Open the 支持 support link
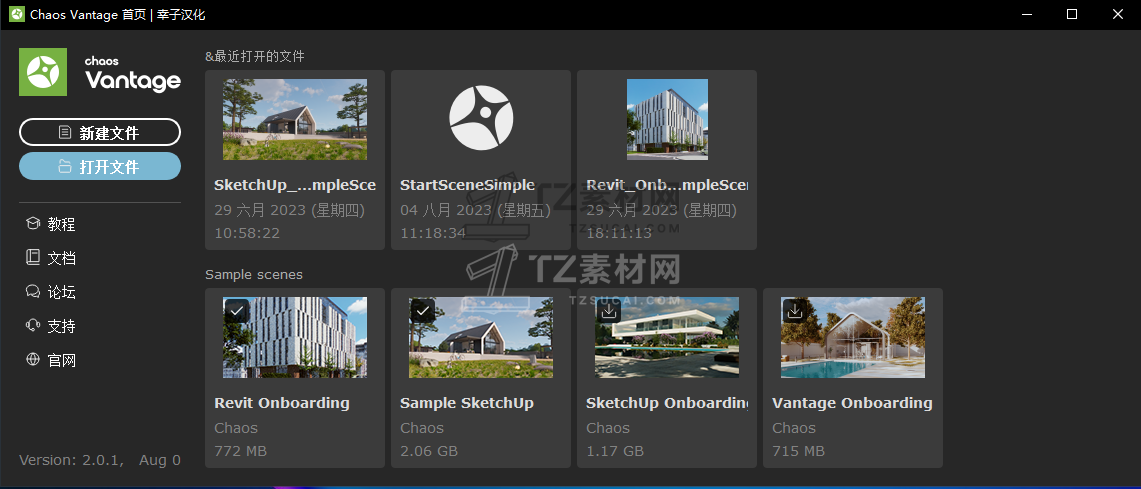1141x489 pixels. click(x=62, y=325)
